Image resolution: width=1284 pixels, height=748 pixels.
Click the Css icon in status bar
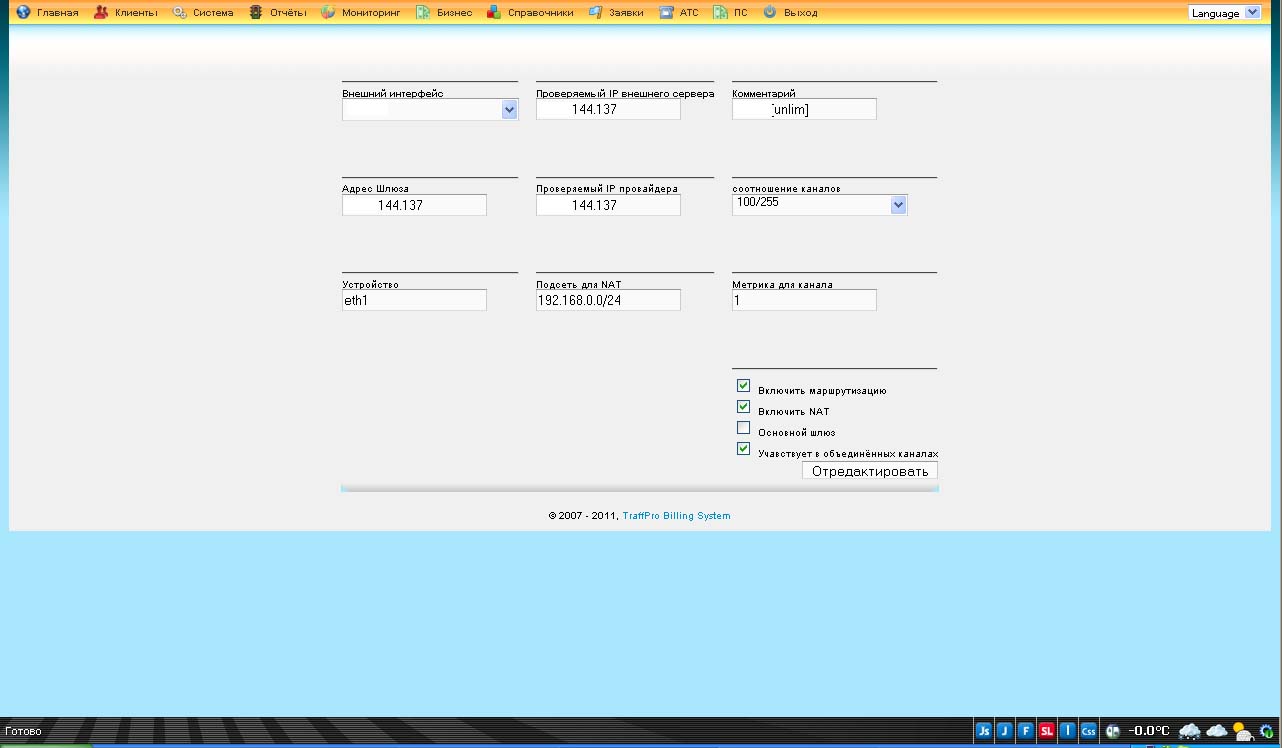click(1088, 731)
